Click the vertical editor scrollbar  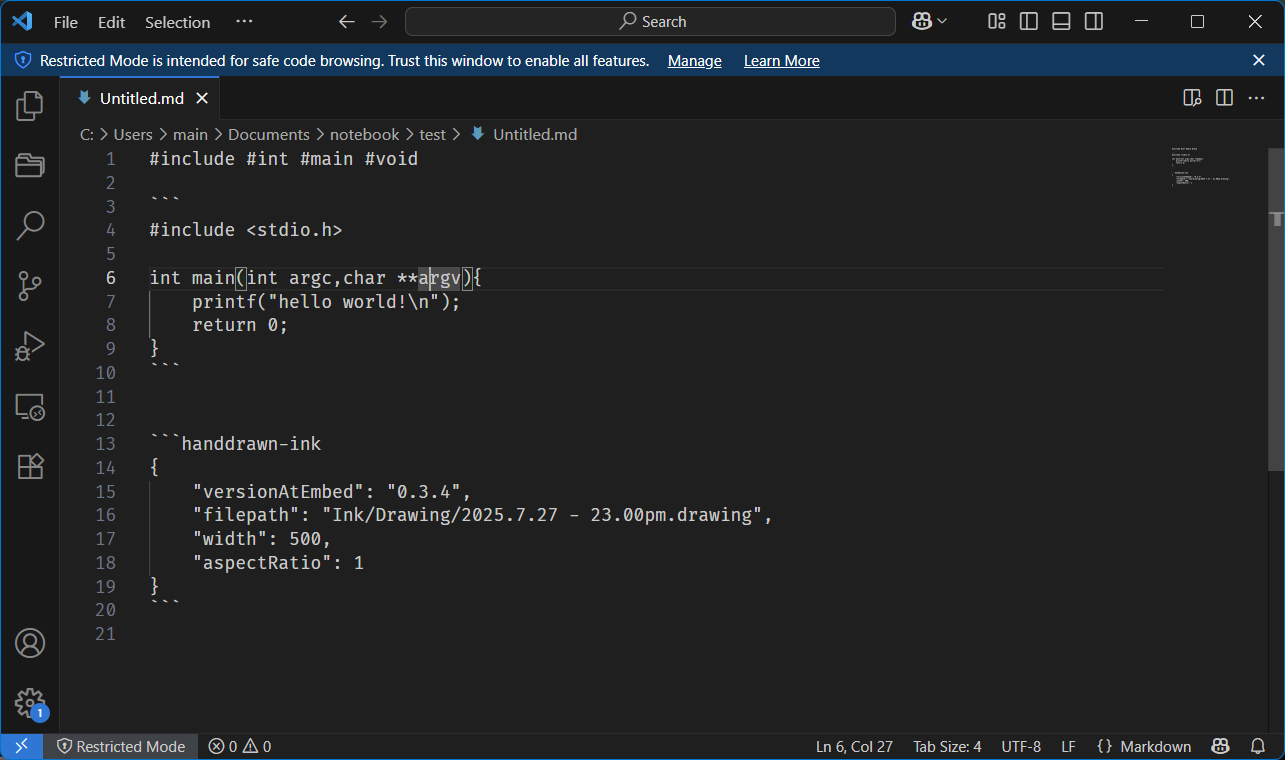click(x=1276, y=310)
